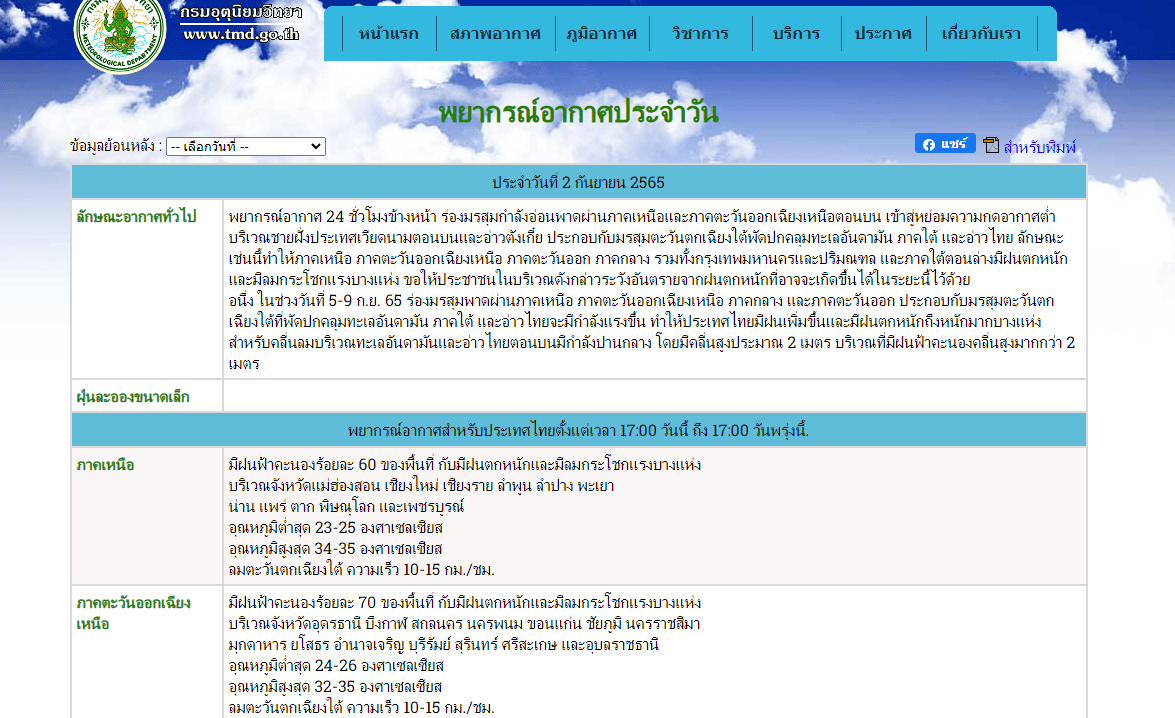This screenshot has width=1175, height=718.
Task: Click the www.tmd.go.th site address
Action: [241, 33]
